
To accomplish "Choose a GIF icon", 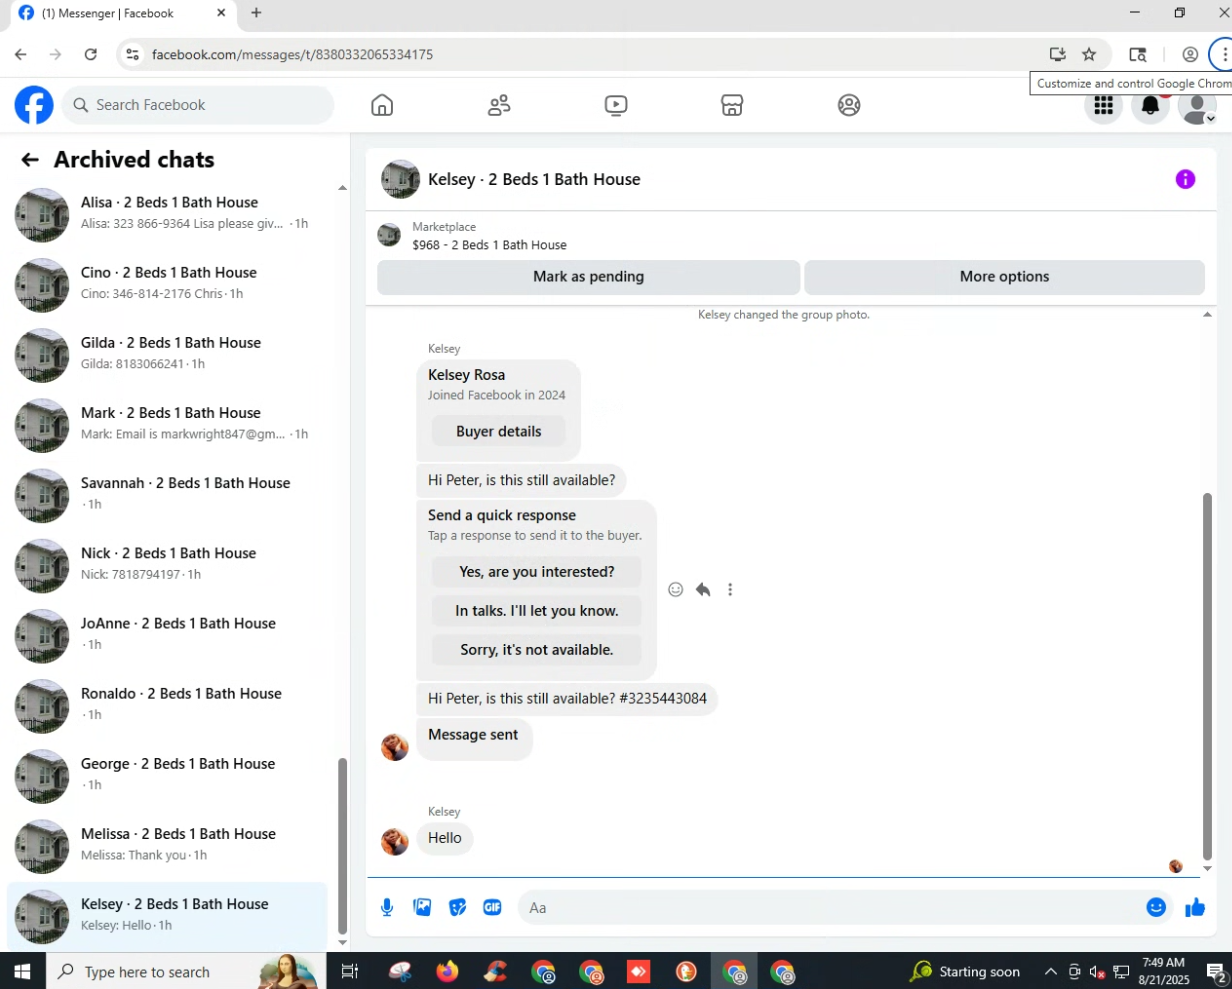I will (492, 908).
